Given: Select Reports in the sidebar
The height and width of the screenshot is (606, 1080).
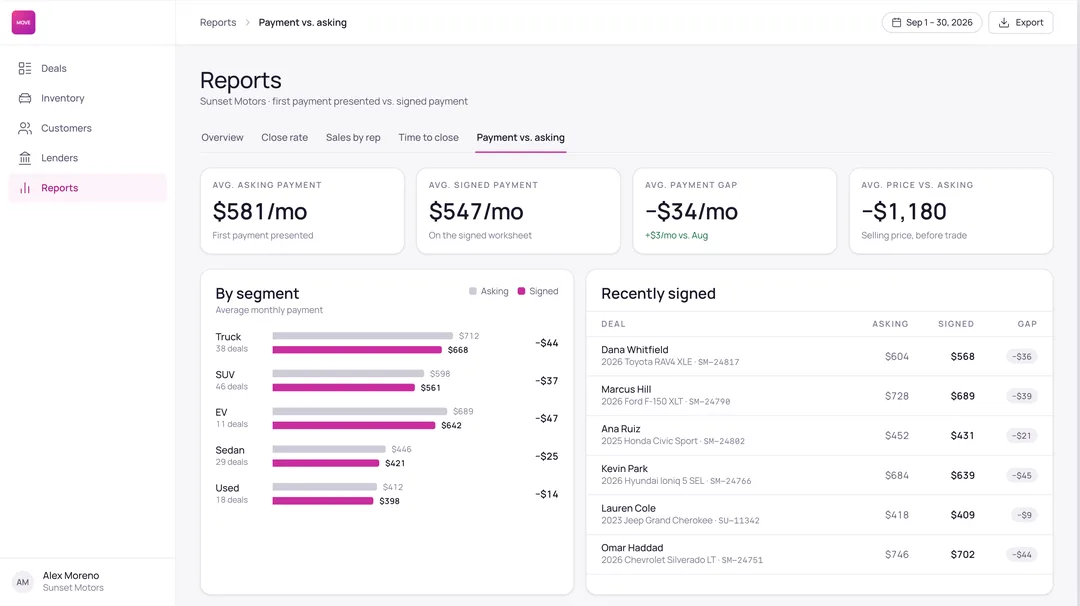Looking at the screenshot, I should tap(87, 188).
